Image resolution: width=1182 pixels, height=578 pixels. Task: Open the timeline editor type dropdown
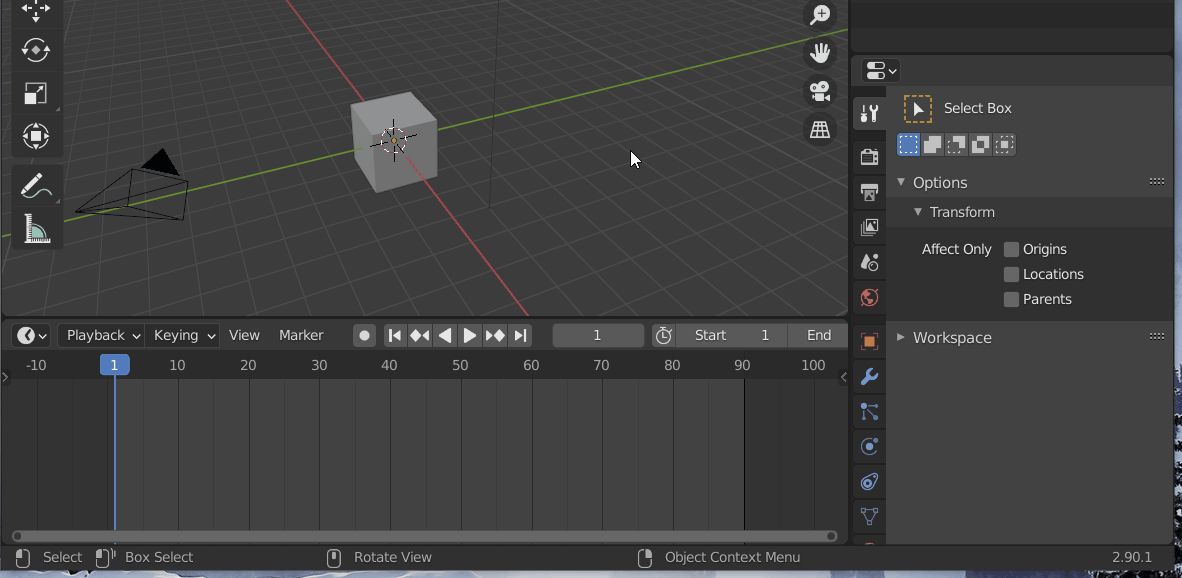coord(32,335)
